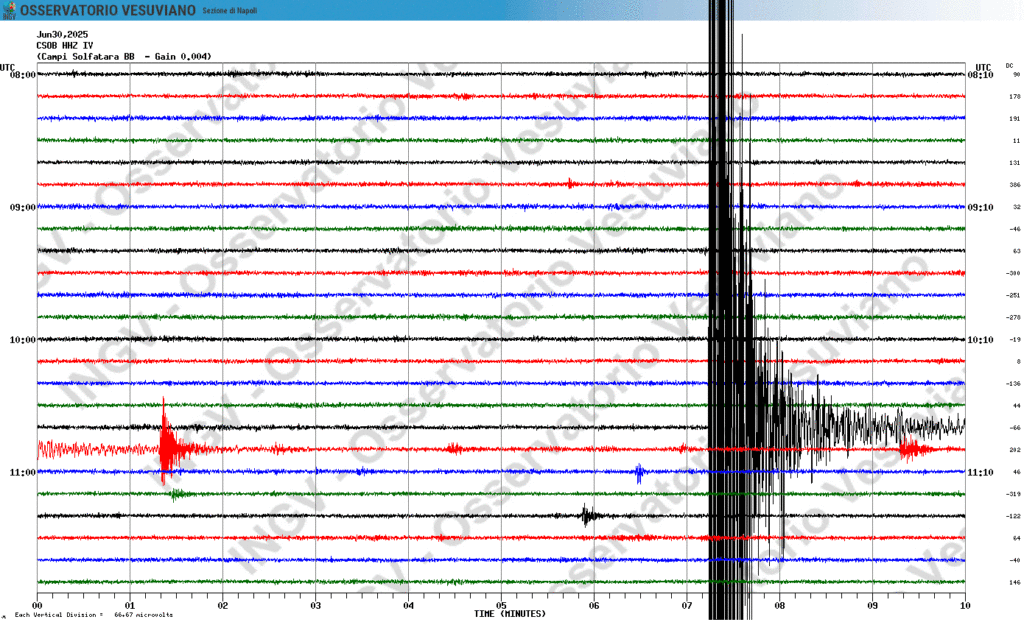This screenshot has height=625, width=1024.
Task: Select the date label 'Jun30,2025'
Action: tap(62, 35)
